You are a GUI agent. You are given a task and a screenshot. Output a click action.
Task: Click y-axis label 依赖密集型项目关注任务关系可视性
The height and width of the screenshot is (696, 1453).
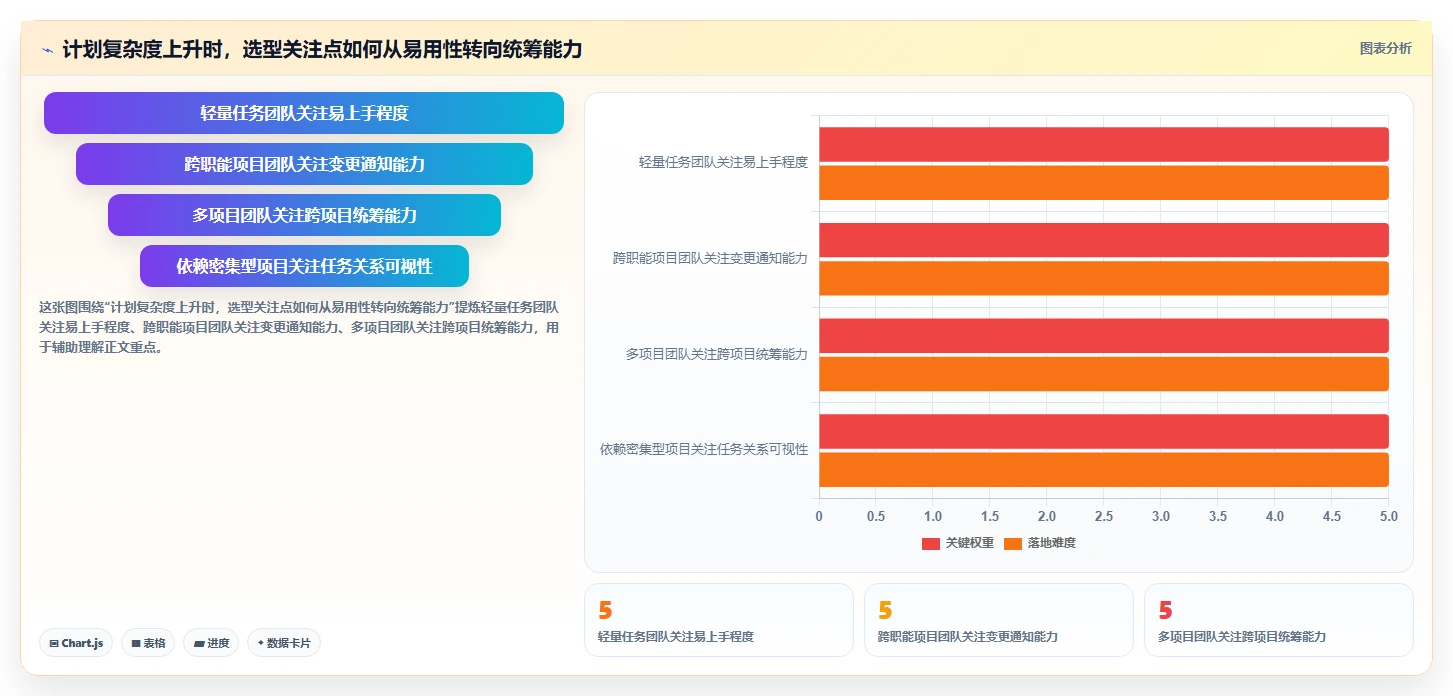tap(704, 450)
